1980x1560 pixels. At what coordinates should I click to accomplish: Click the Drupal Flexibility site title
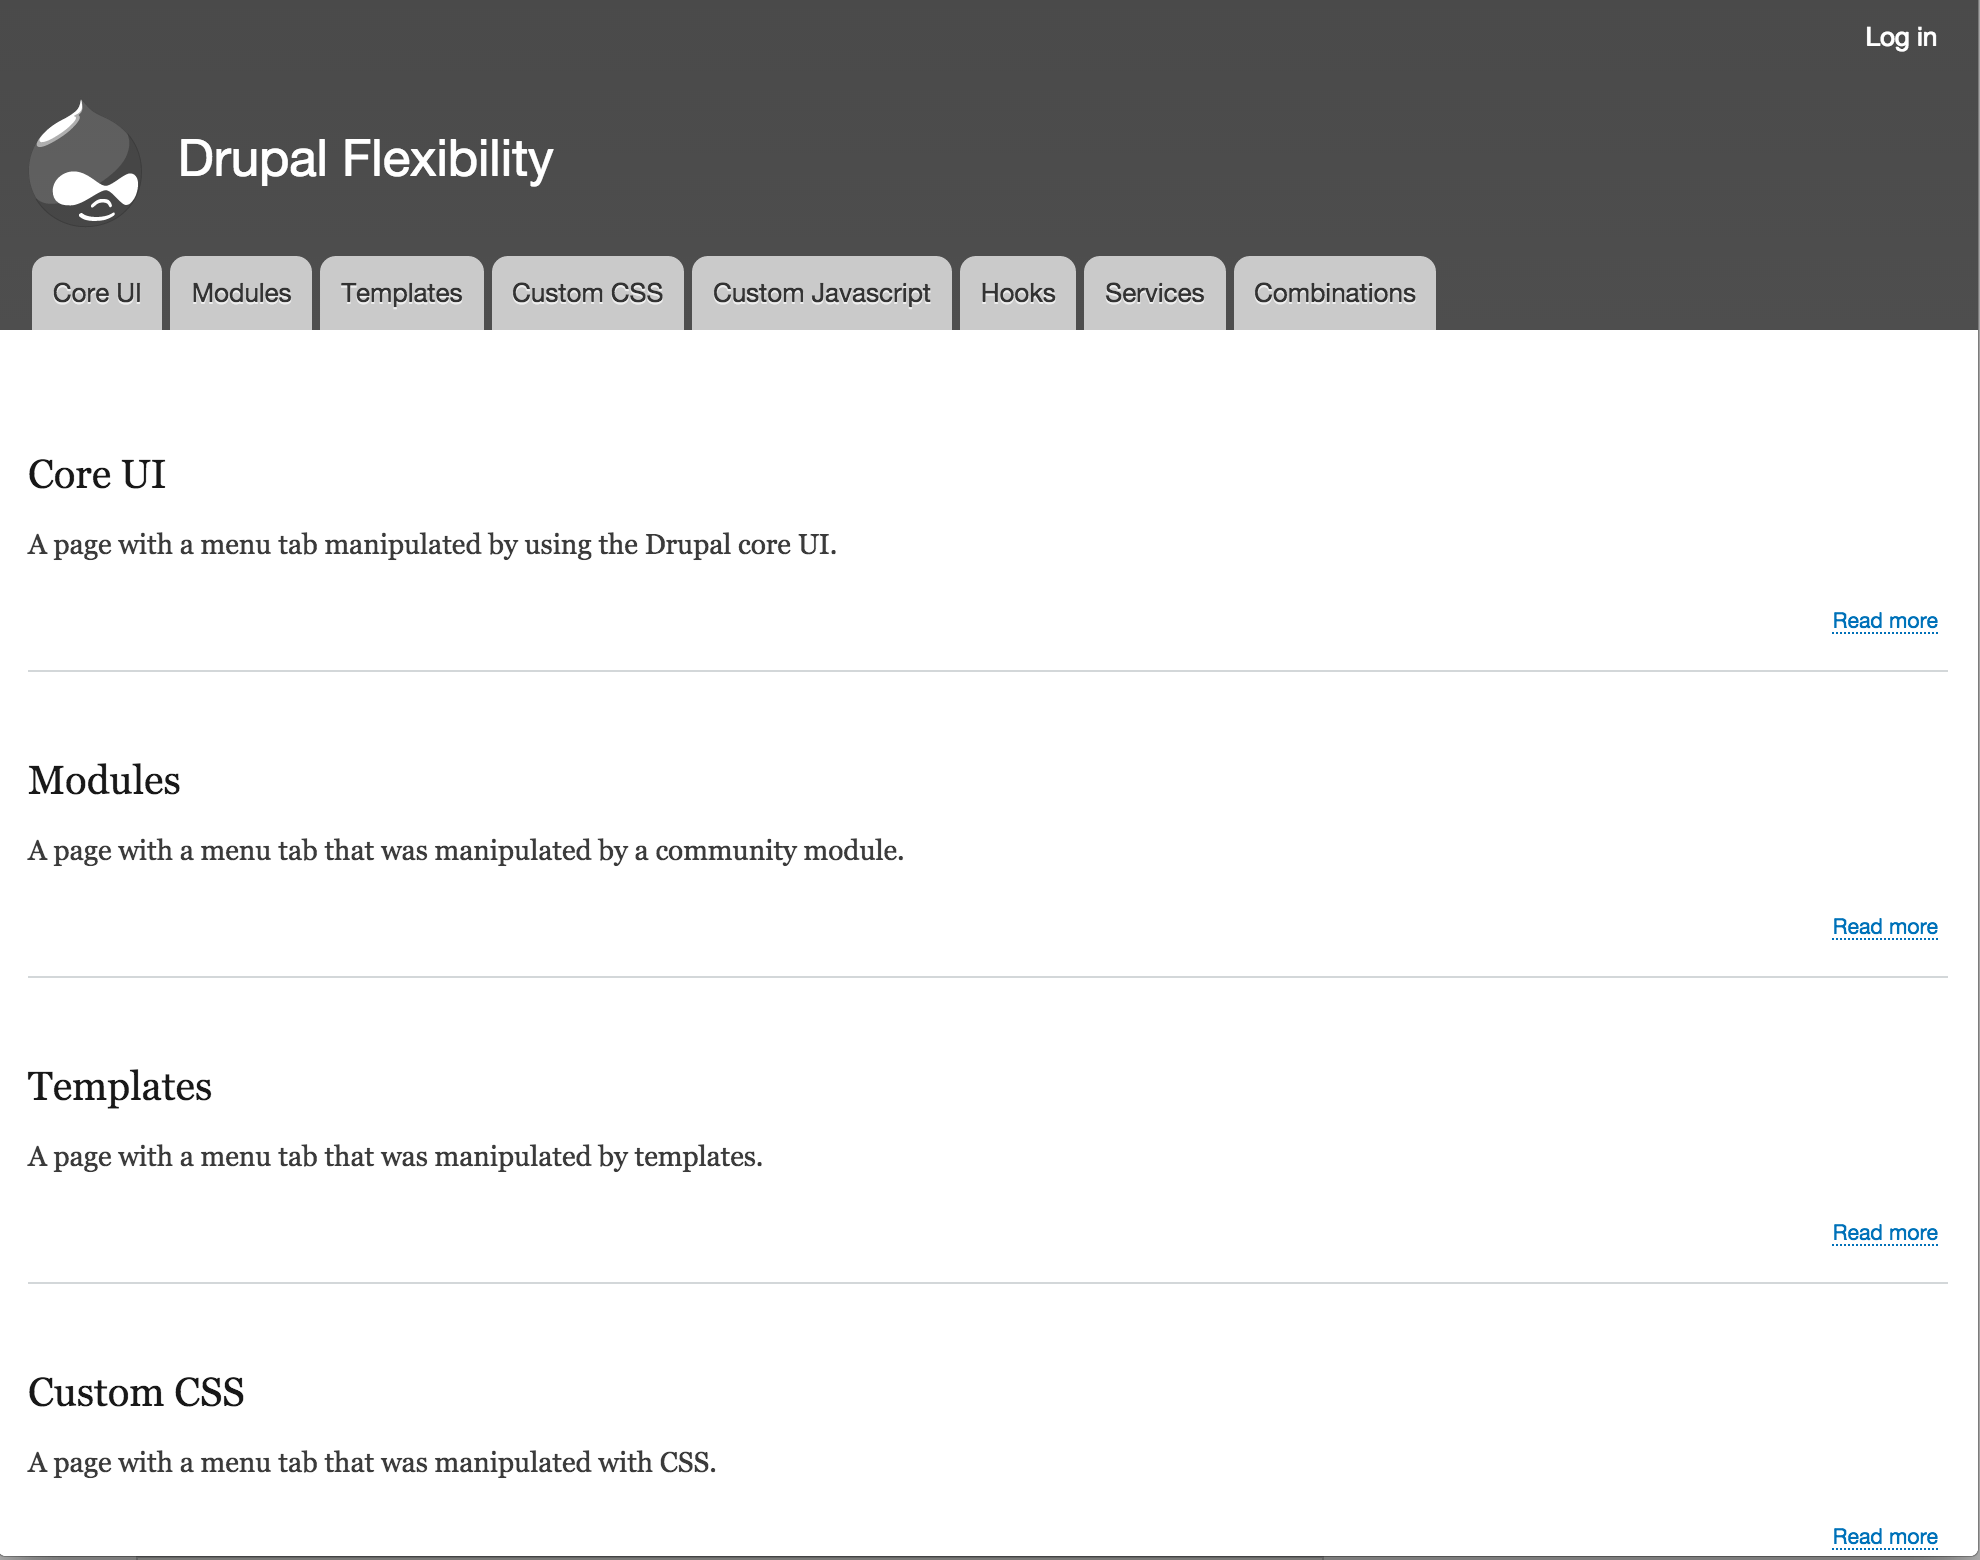coord(366,157)
